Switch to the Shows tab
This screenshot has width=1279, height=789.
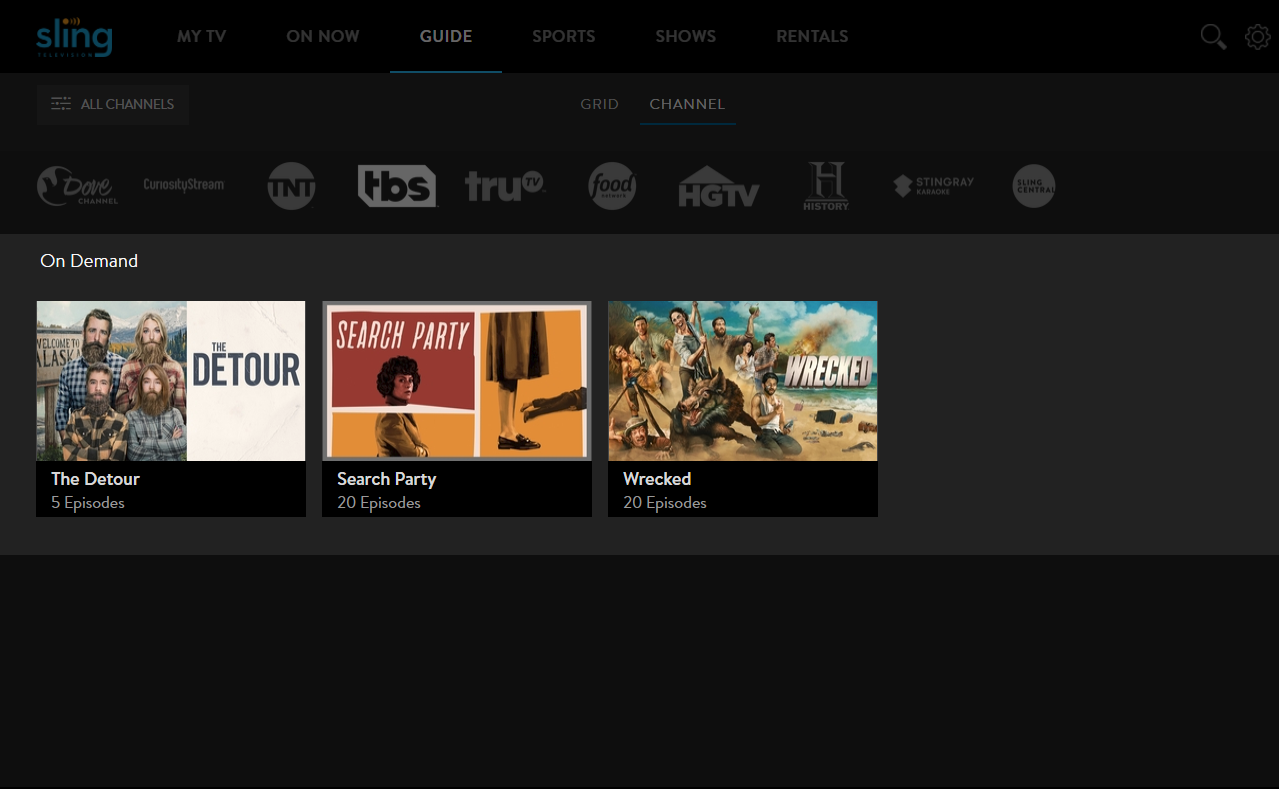(x=686, y=36)
